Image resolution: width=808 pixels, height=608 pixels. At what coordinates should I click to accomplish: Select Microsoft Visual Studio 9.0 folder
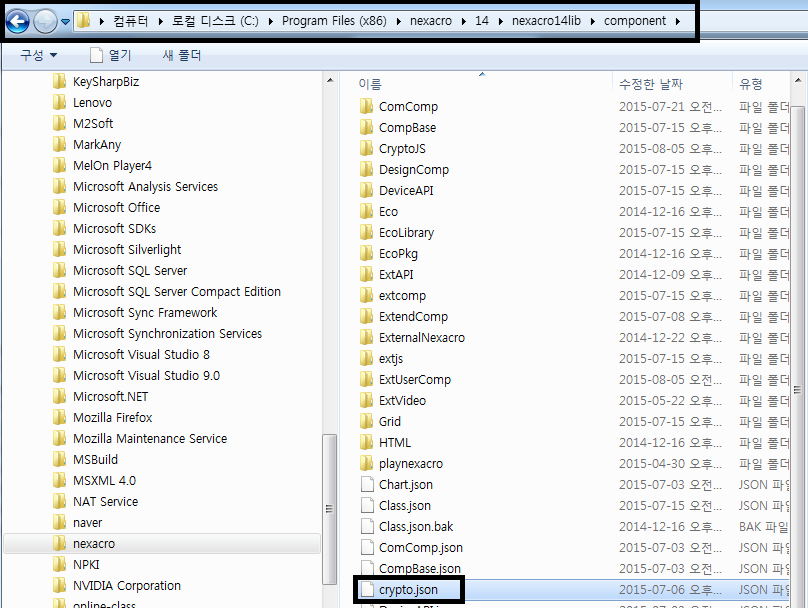click(x=146, y=376)
